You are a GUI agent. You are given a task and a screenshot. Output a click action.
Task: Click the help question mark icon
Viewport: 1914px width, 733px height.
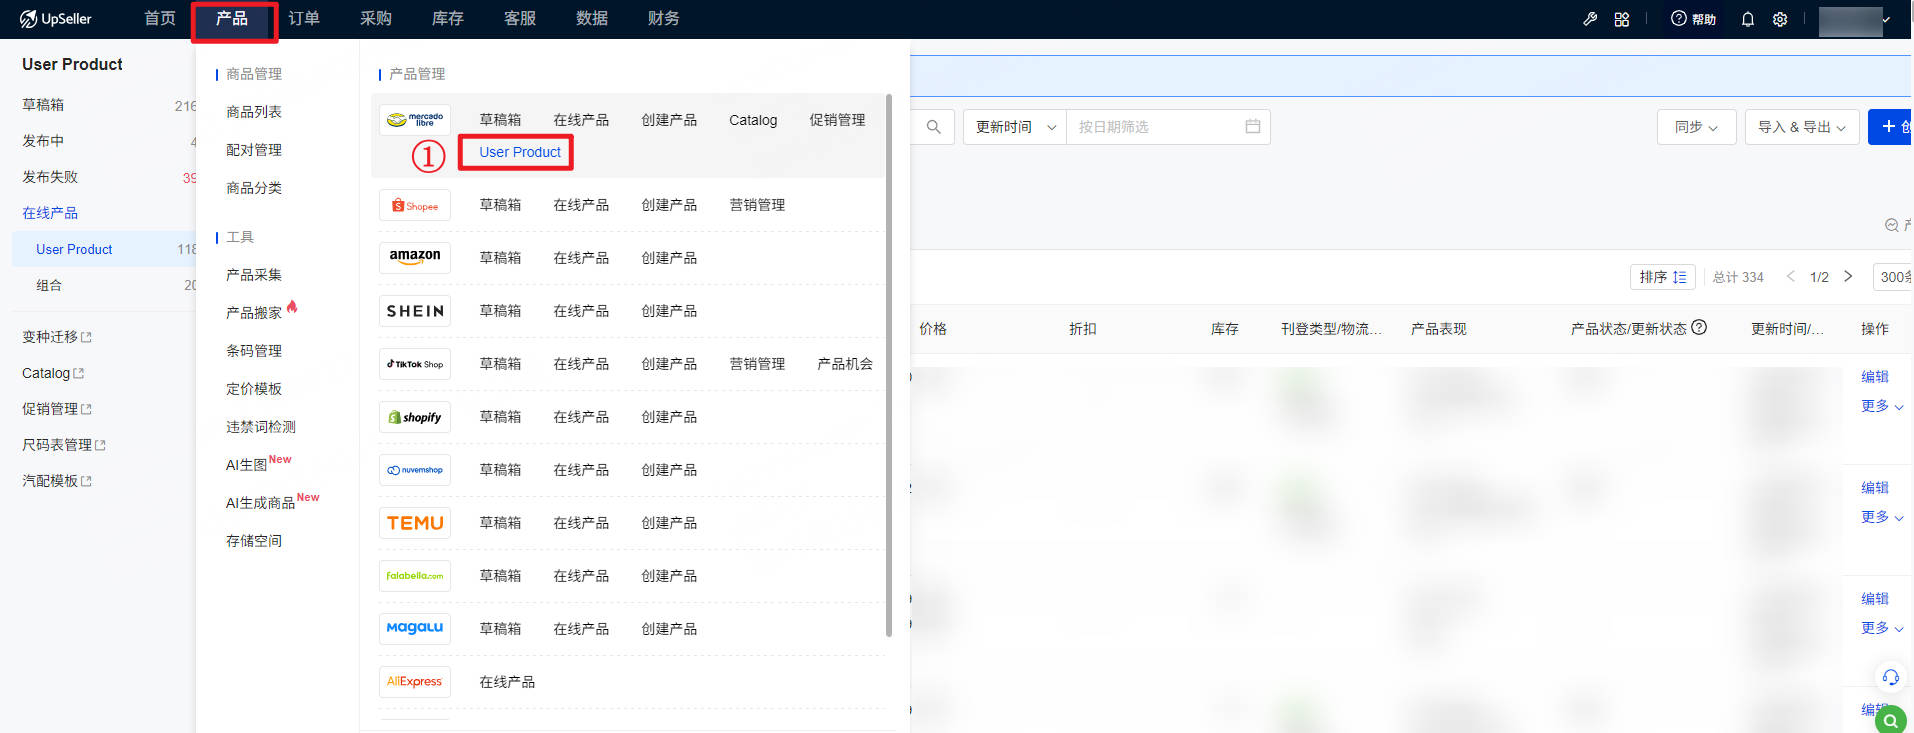coord(1679,18)
